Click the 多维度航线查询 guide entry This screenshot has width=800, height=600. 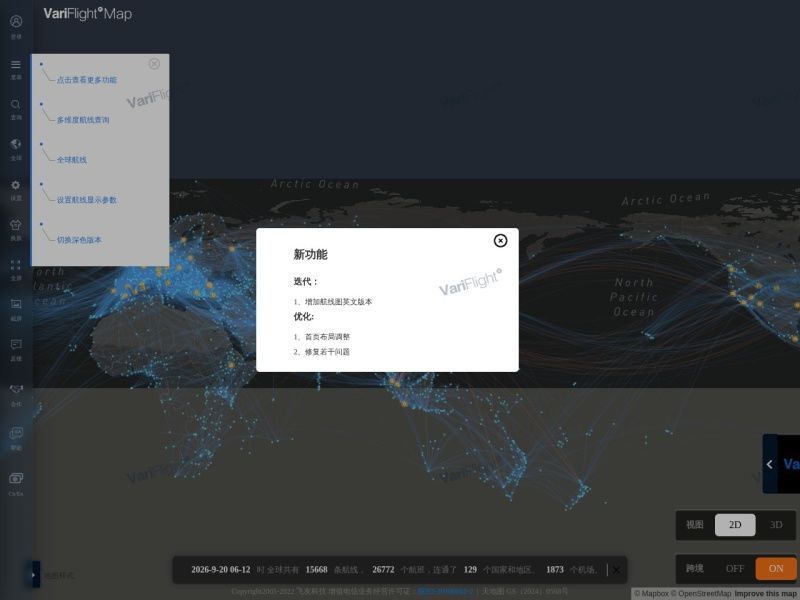coord(83,120)
